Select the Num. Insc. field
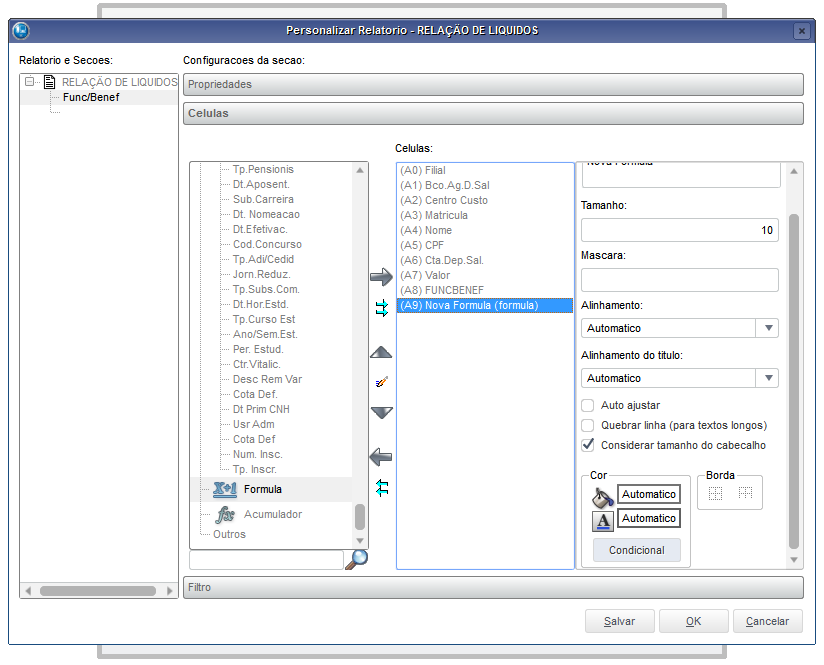The image size is (824, 665). click(x=258, y=454)
